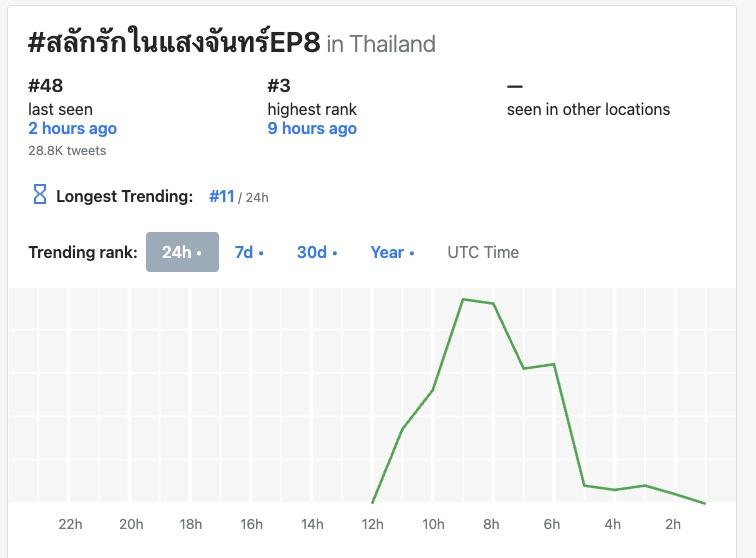Viewport: 756px width, 558px height.
Task: Click the peak point of the green chart line
Action: [463, 299]
